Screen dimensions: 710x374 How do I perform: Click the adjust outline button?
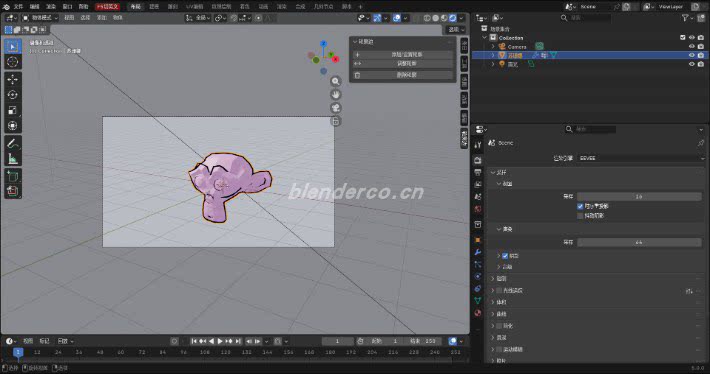tap(403, 64)
